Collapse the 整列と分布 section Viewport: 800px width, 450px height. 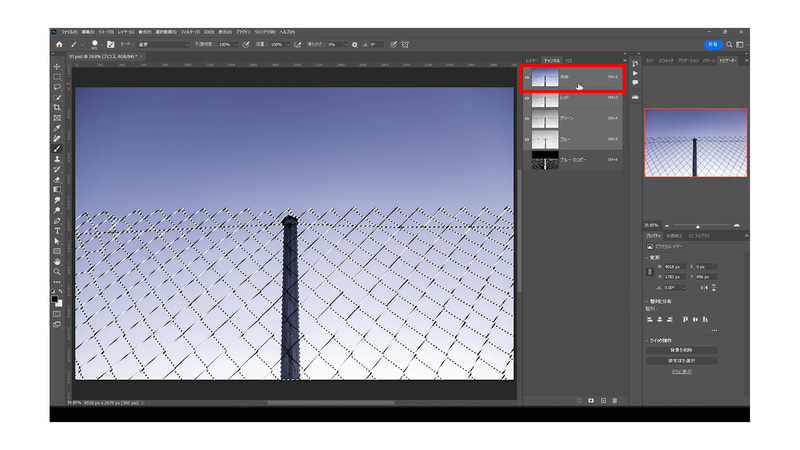pyautogui.click(x=647, y=302)
